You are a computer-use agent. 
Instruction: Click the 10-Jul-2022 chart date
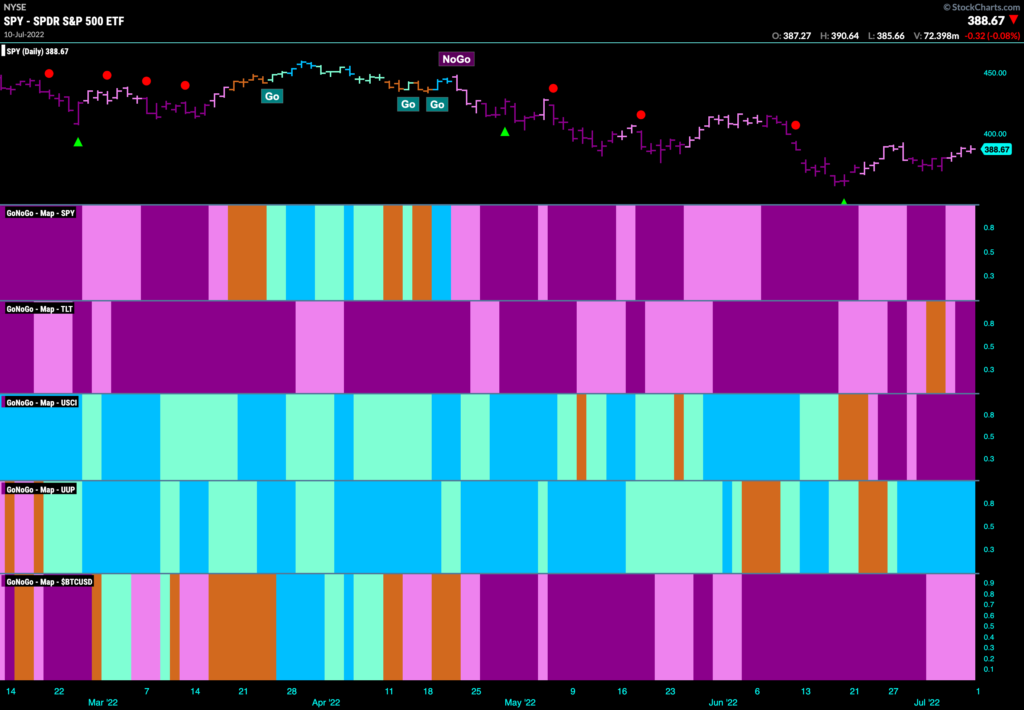click(24, 35)
